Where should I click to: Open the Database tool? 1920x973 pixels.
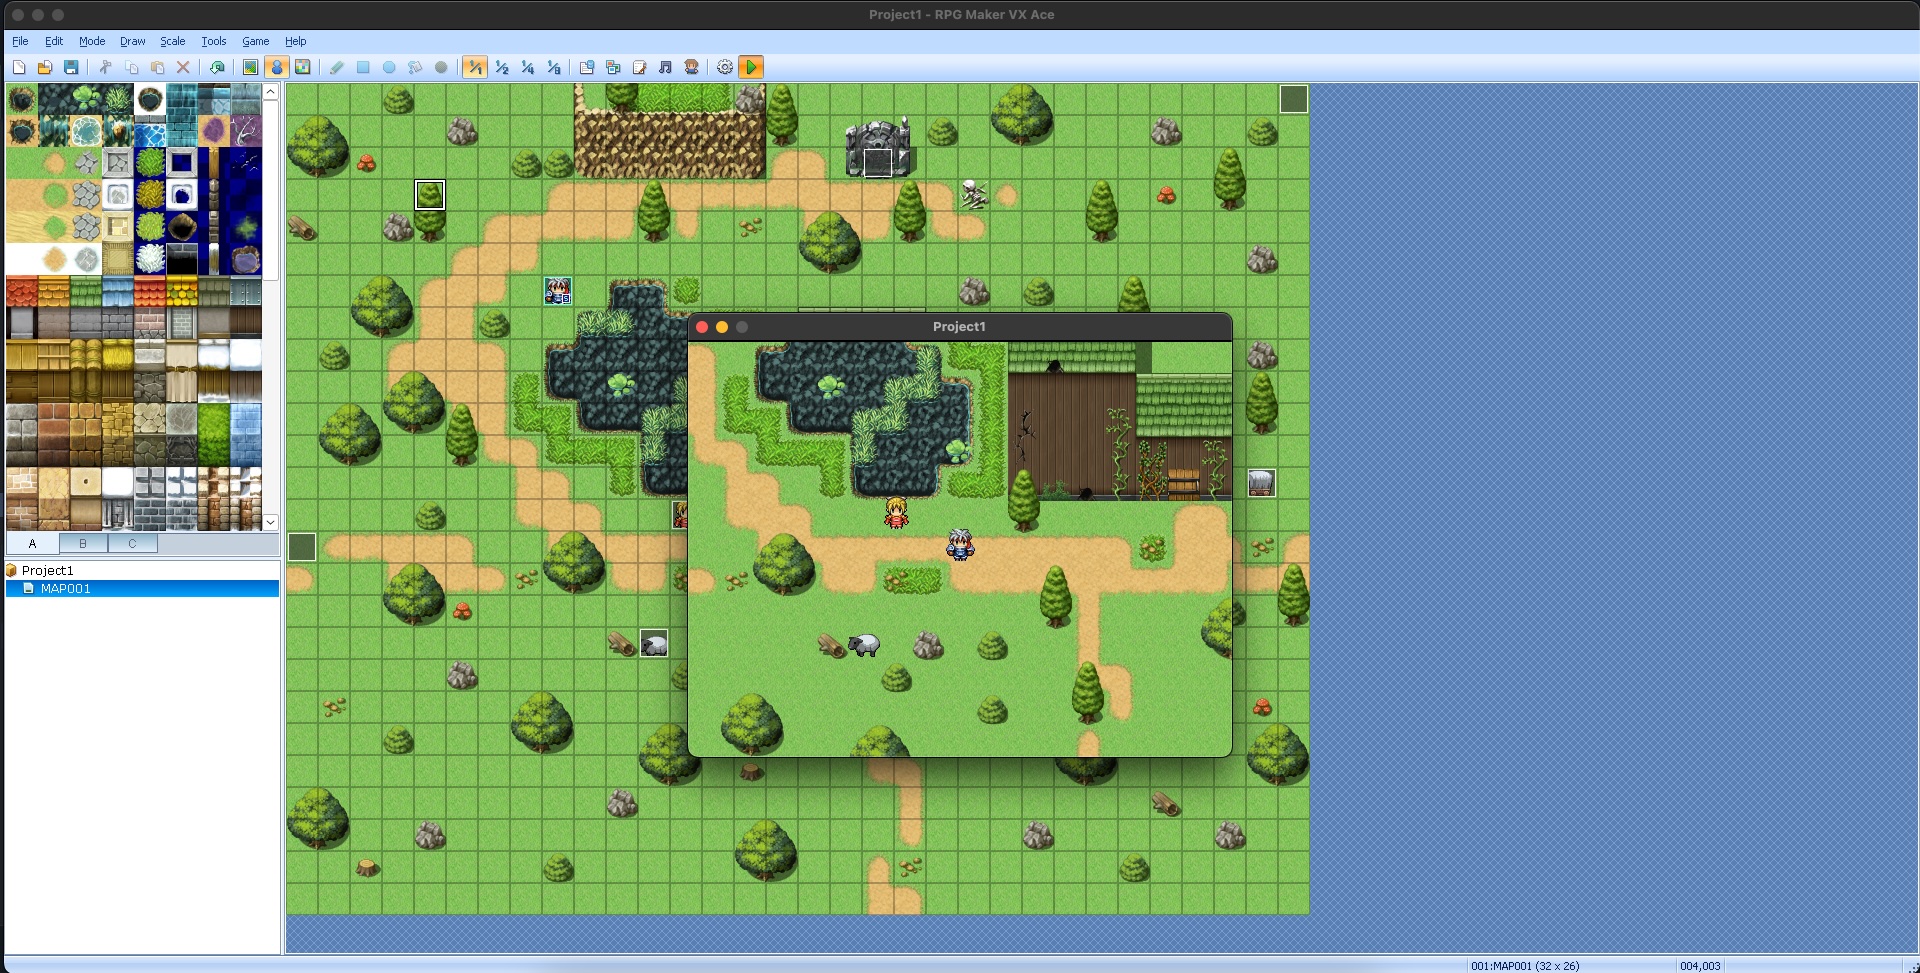587,67
